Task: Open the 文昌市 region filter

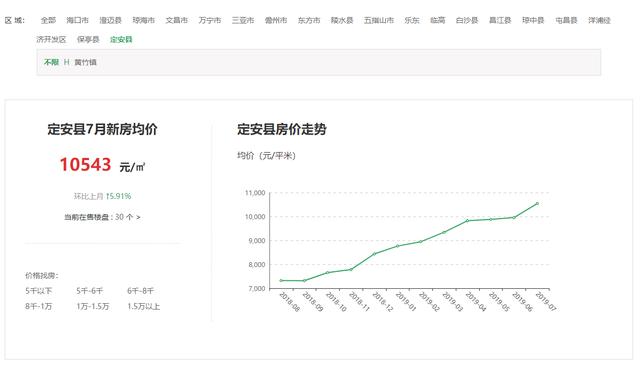Action: tap(176, 20)
